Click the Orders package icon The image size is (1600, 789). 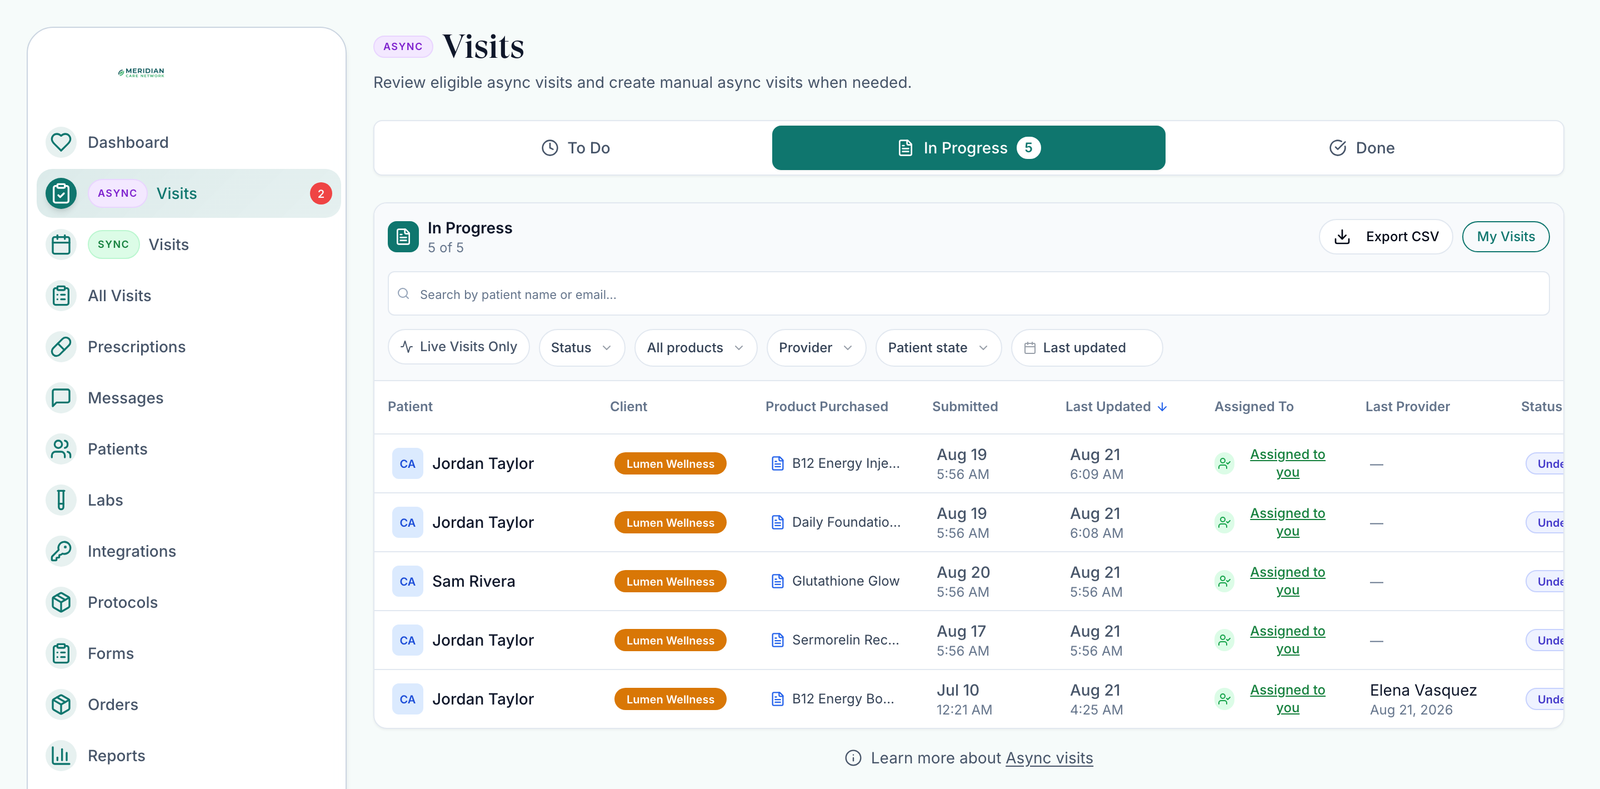pyautogui.click(x=61, y=704)
